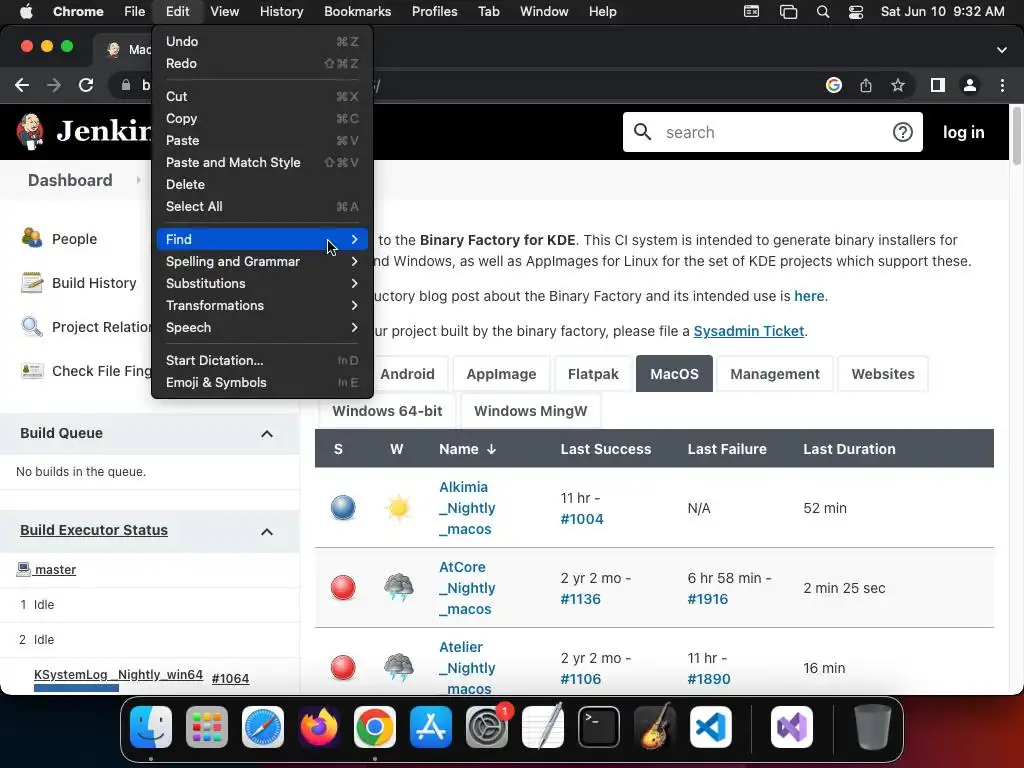Open the History menu in the menu bar
Screen dimensions: 1024x768
pos(281,12)
